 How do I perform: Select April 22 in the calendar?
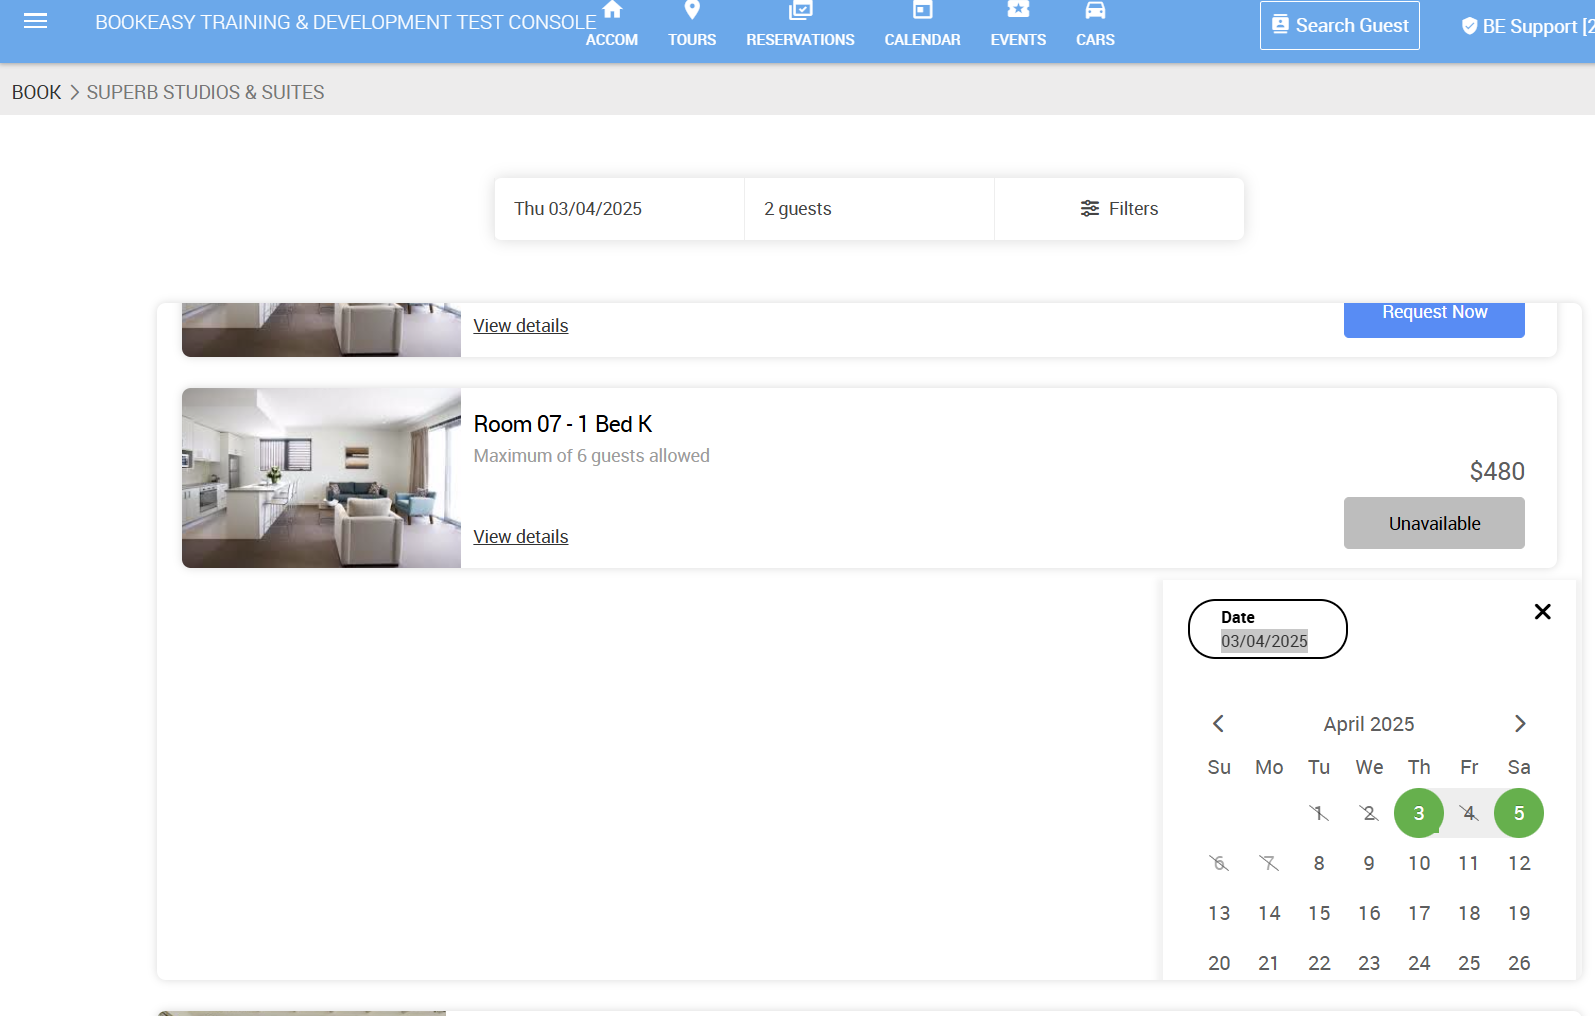click(x=1319, y=963)
